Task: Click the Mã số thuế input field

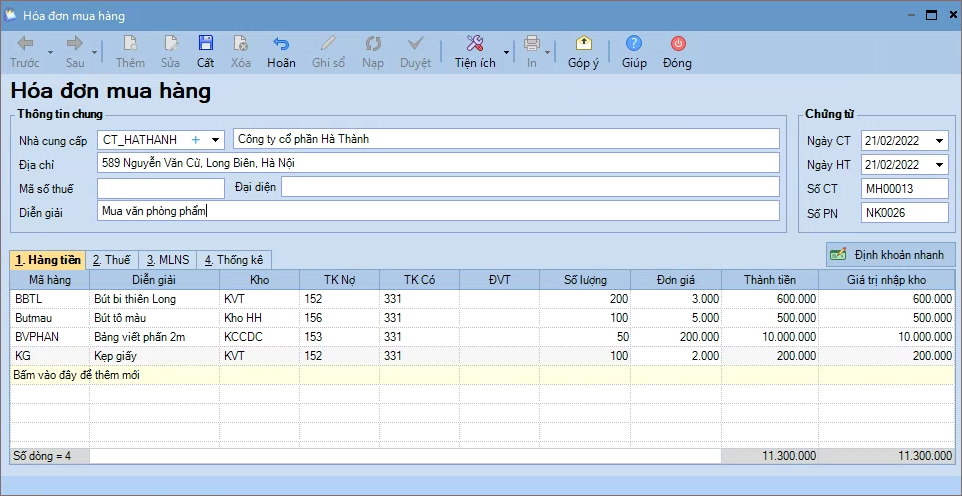Action: 161,188
